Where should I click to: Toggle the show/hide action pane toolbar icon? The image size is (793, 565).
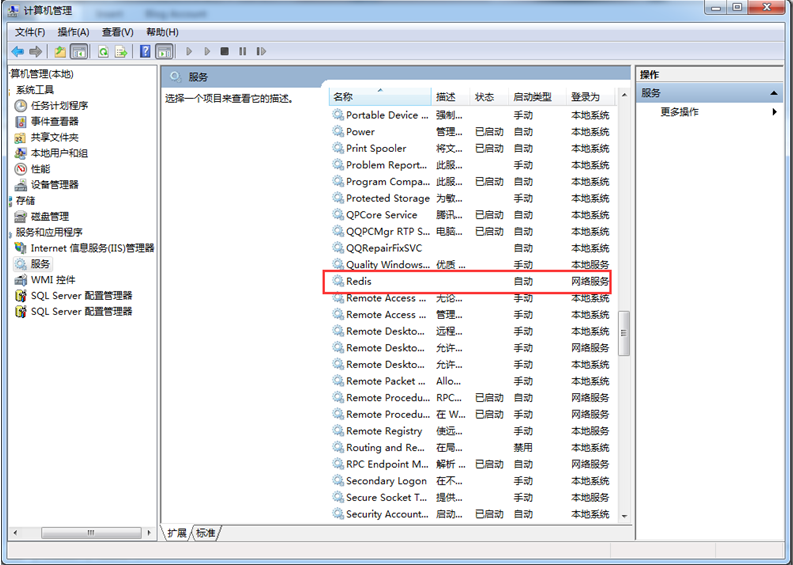point(164,51)
